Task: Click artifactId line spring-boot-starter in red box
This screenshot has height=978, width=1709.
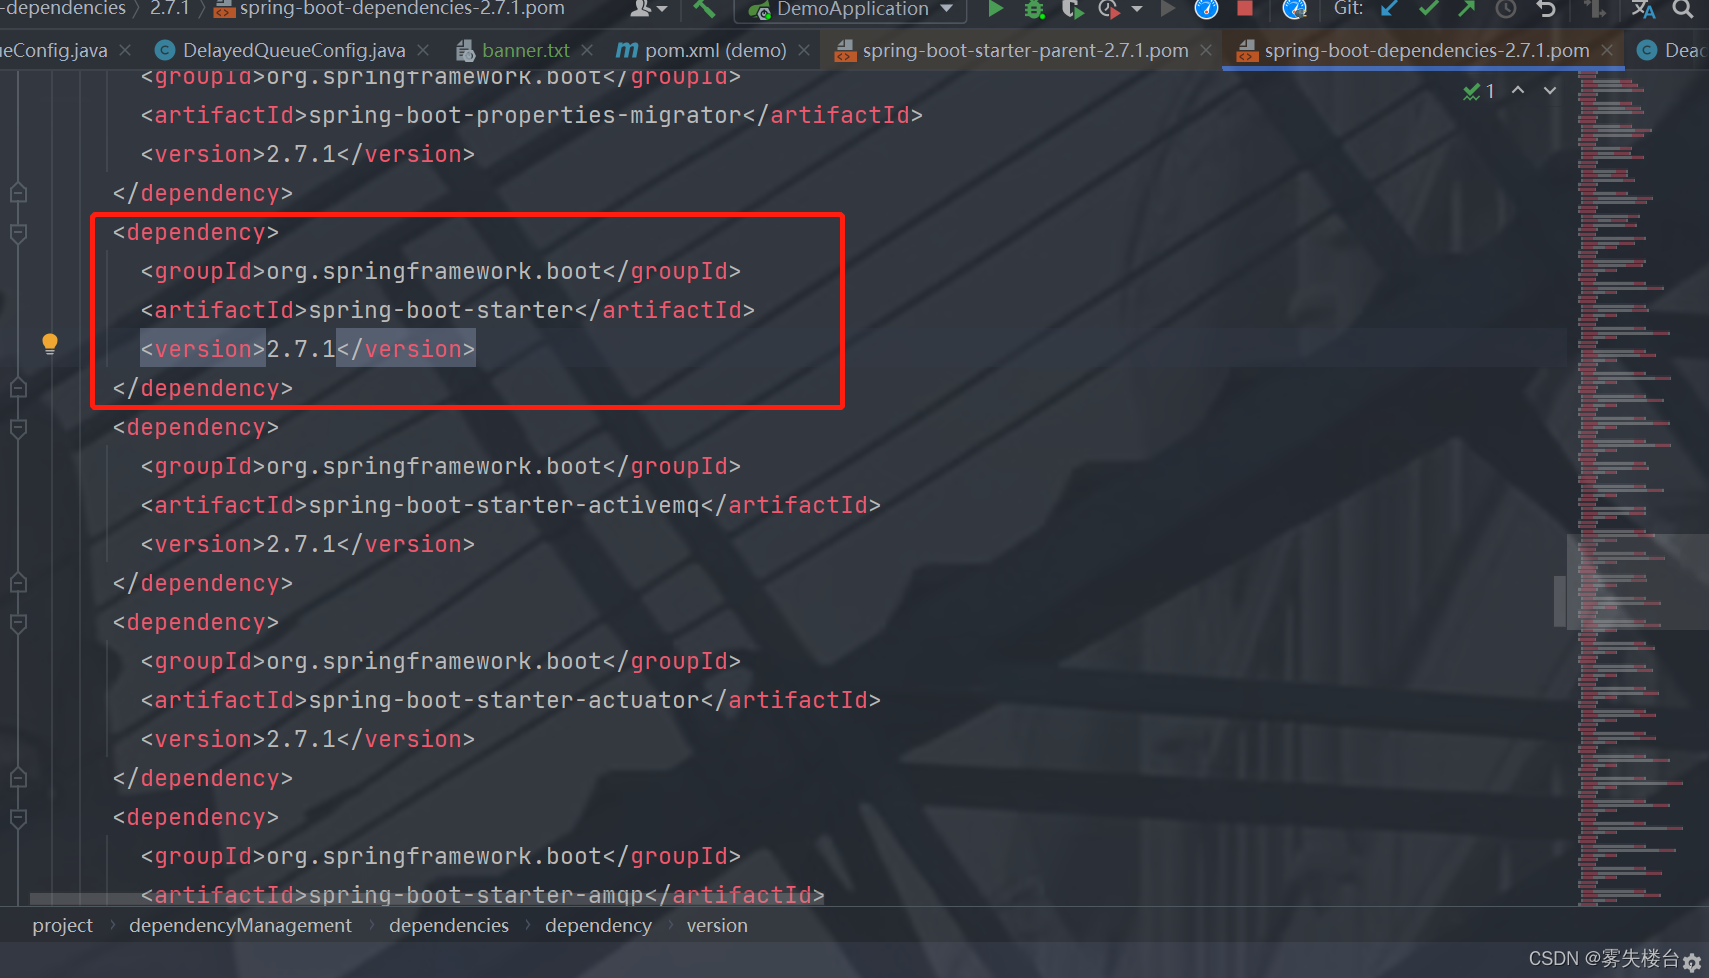Action: [448, 311]
